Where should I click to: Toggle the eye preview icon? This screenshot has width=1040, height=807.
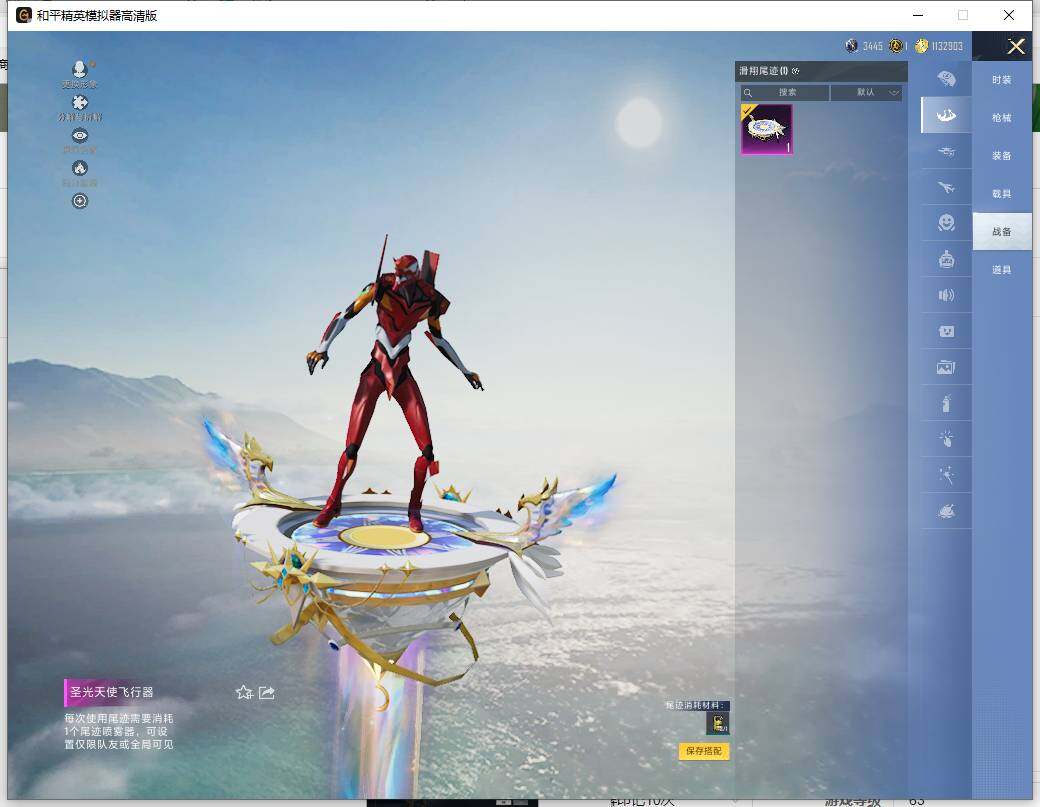coord(80,136)
